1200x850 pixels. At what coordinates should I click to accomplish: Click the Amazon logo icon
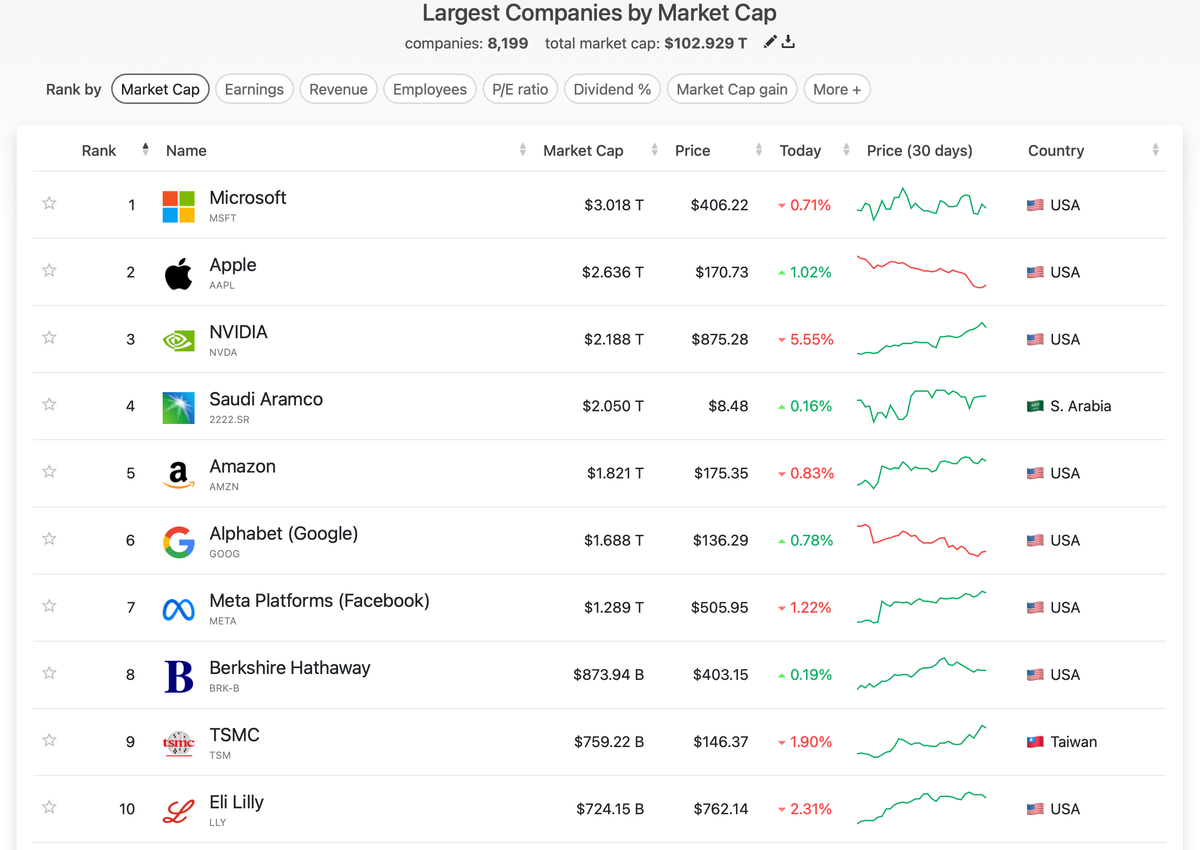[x=178, y=474]
